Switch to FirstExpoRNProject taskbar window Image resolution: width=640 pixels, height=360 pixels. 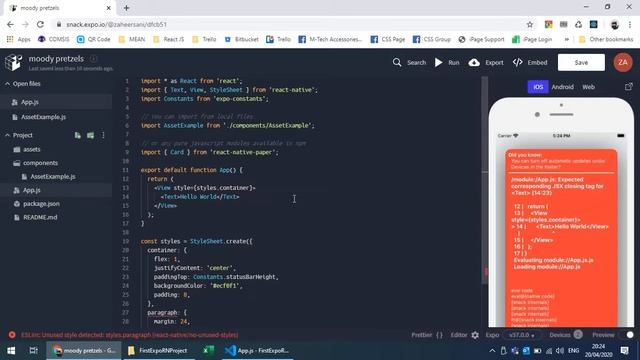[158, 351]
